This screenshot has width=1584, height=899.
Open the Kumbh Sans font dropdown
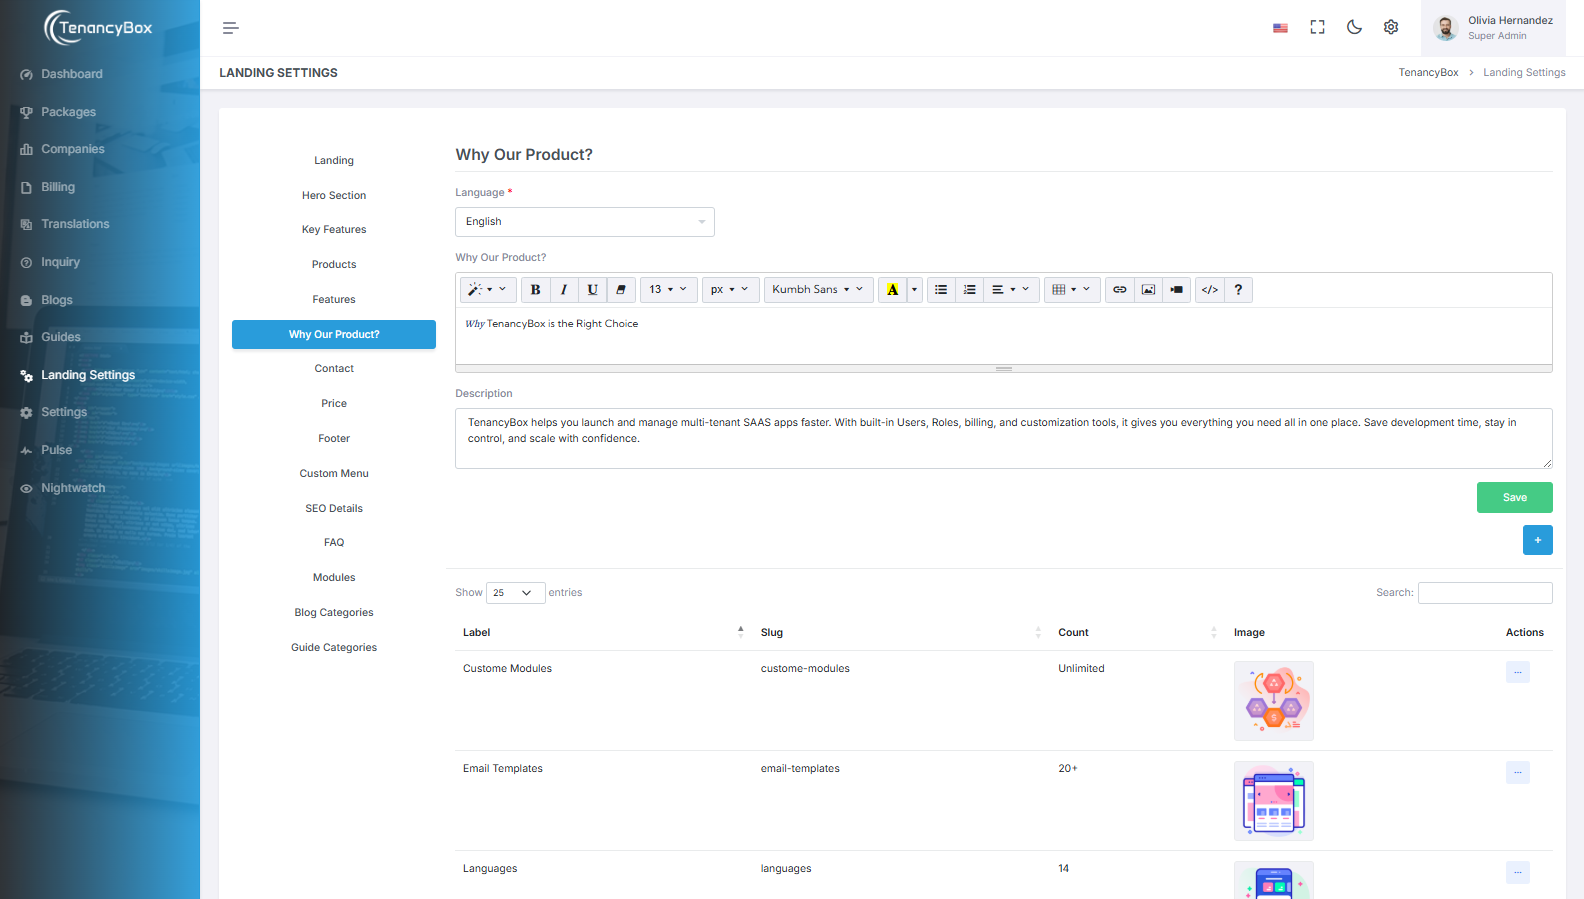point(818,290)
